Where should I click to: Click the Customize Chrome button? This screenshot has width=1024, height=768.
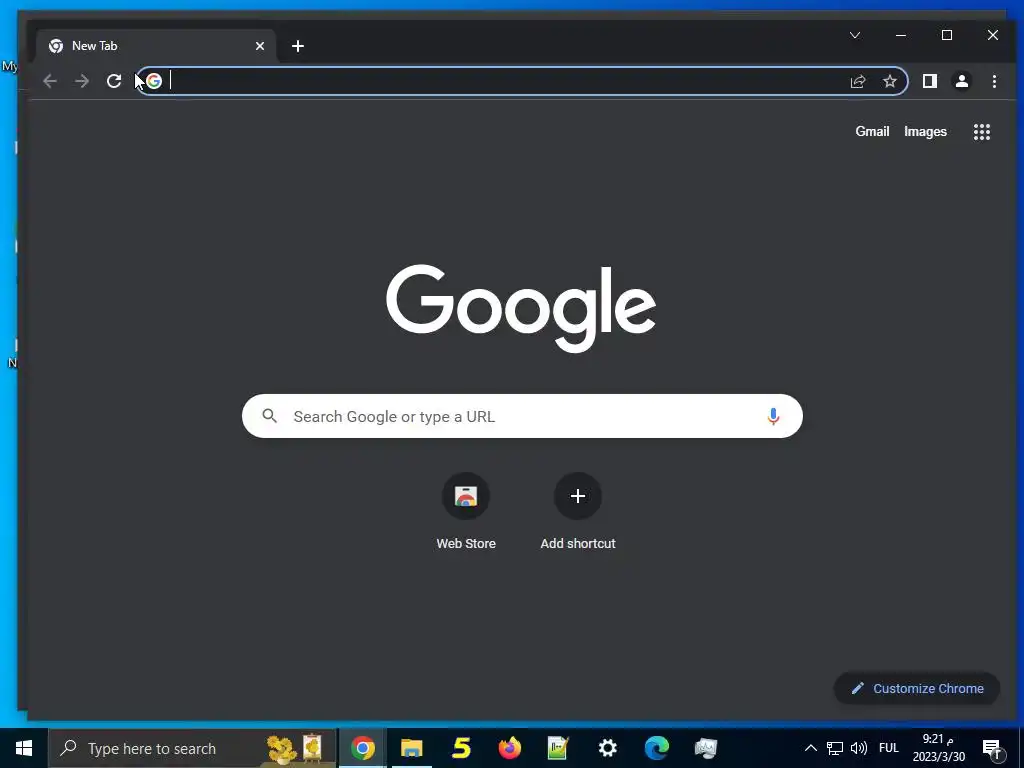coord(917,688)
